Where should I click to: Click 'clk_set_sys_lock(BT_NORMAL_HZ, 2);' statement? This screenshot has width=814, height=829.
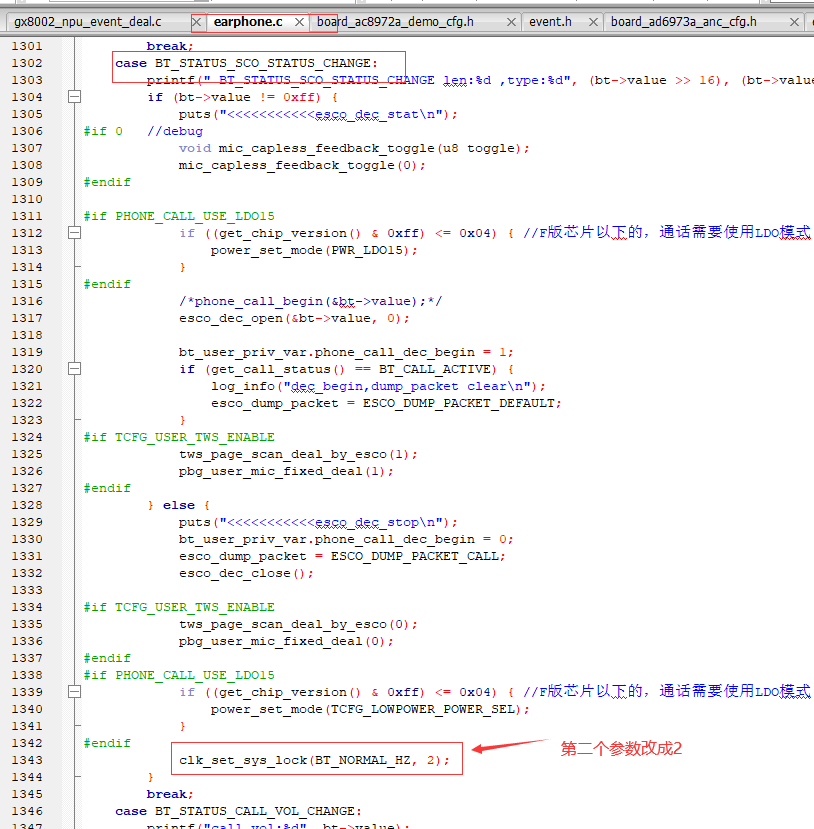314,760
